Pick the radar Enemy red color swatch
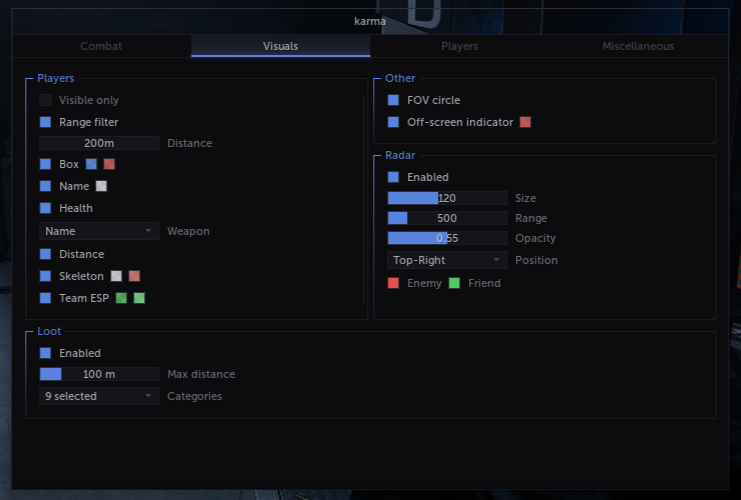This screenshot has width=741, height=500. (x=393, y=283)
